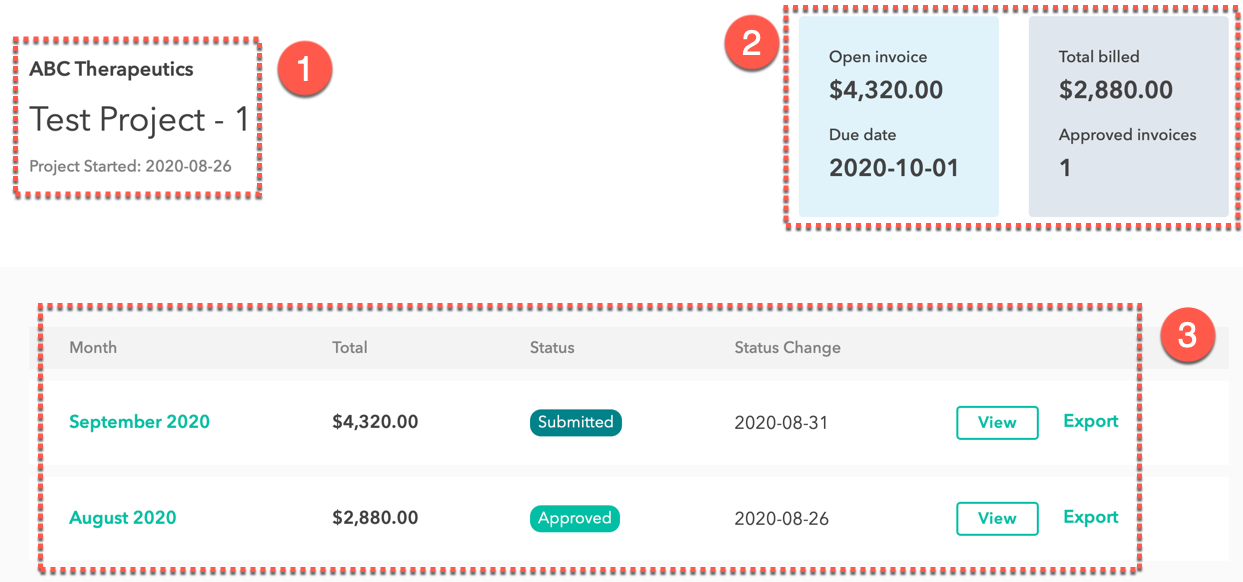1243x582 pixels.
Task: Click the red annotation badge number 1
Action: [303, 70]
